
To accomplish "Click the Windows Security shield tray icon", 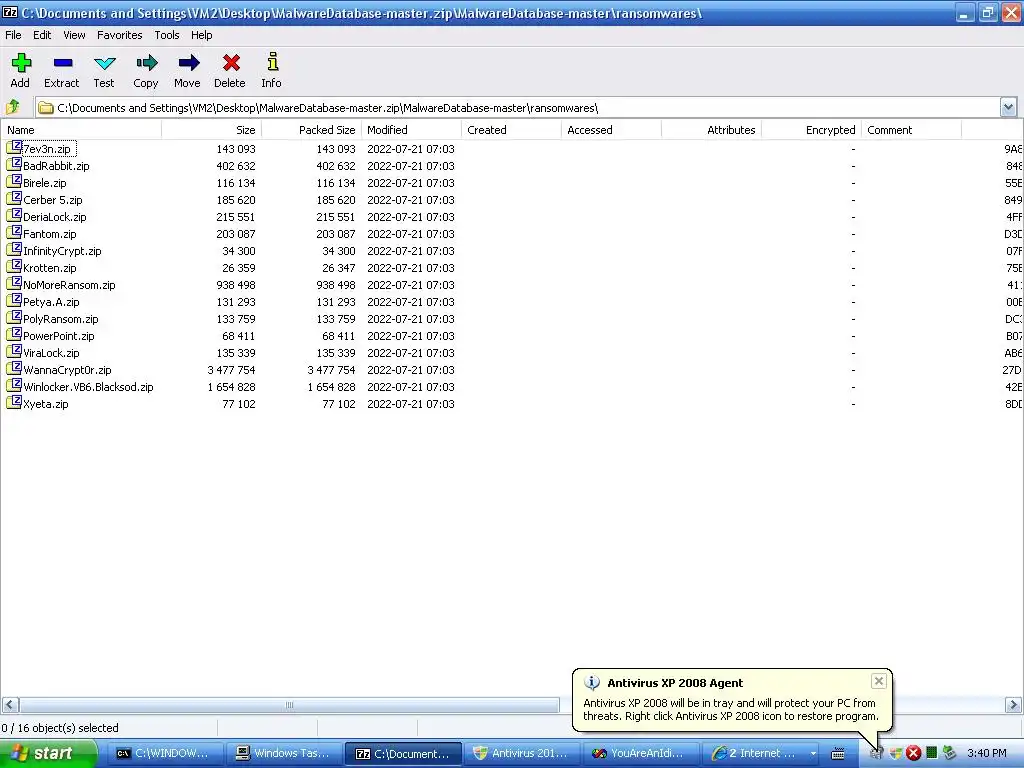I will 895,753.
